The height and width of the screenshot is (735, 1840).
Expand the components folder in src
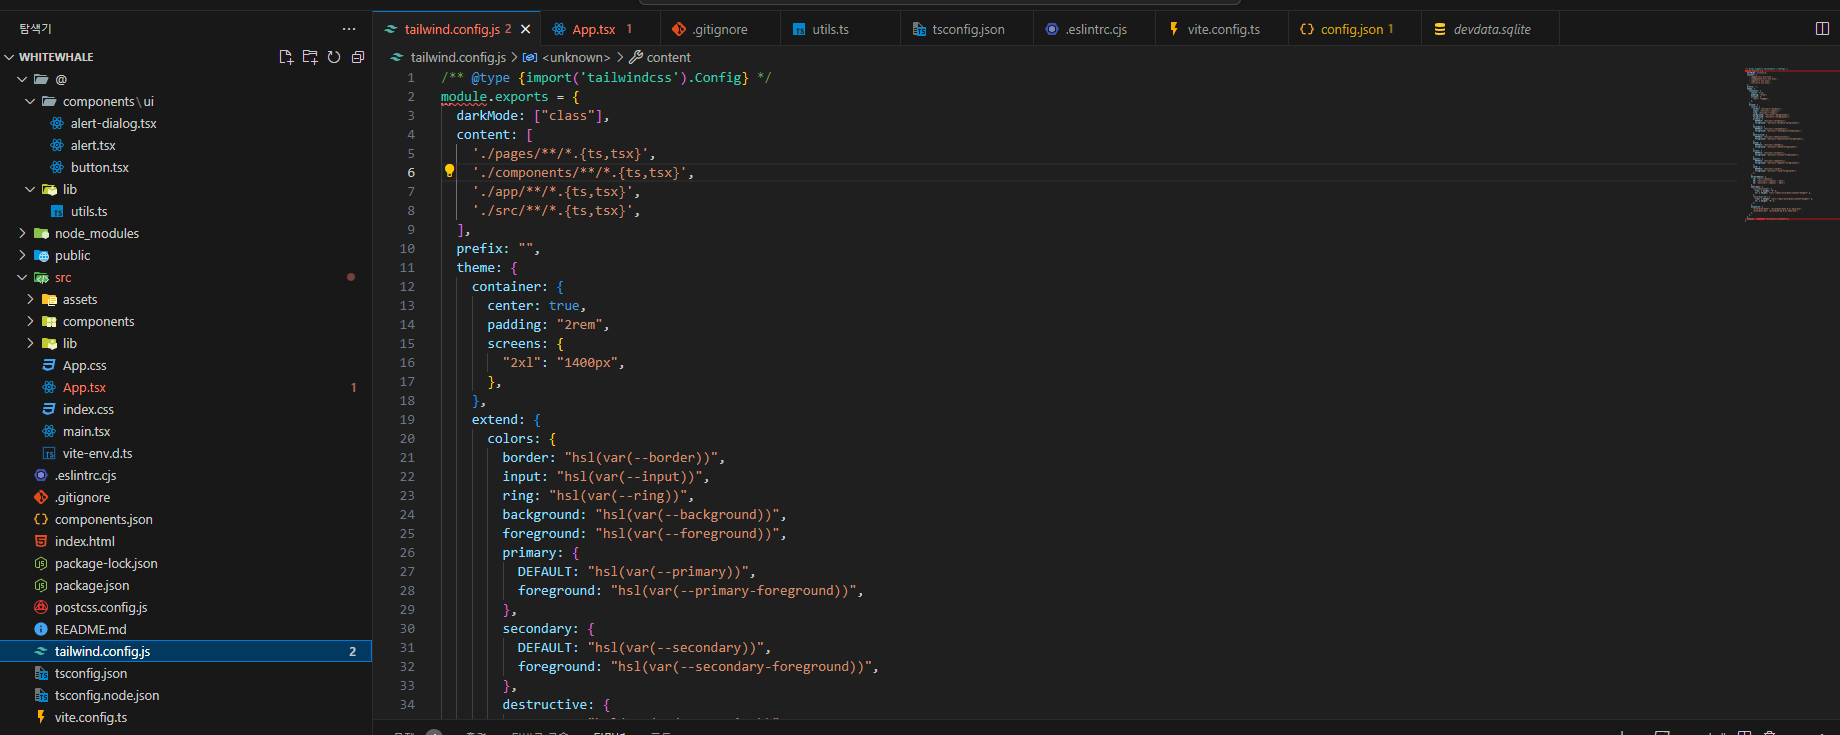click(x=30, y=321)
